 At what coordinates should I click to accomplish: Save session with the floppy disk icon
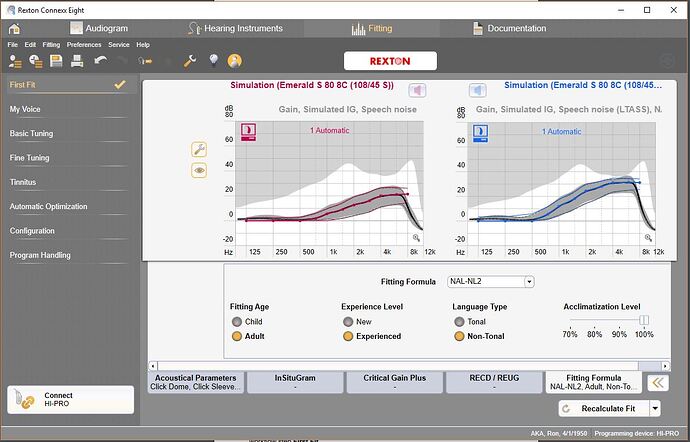(x=56, y=61)
